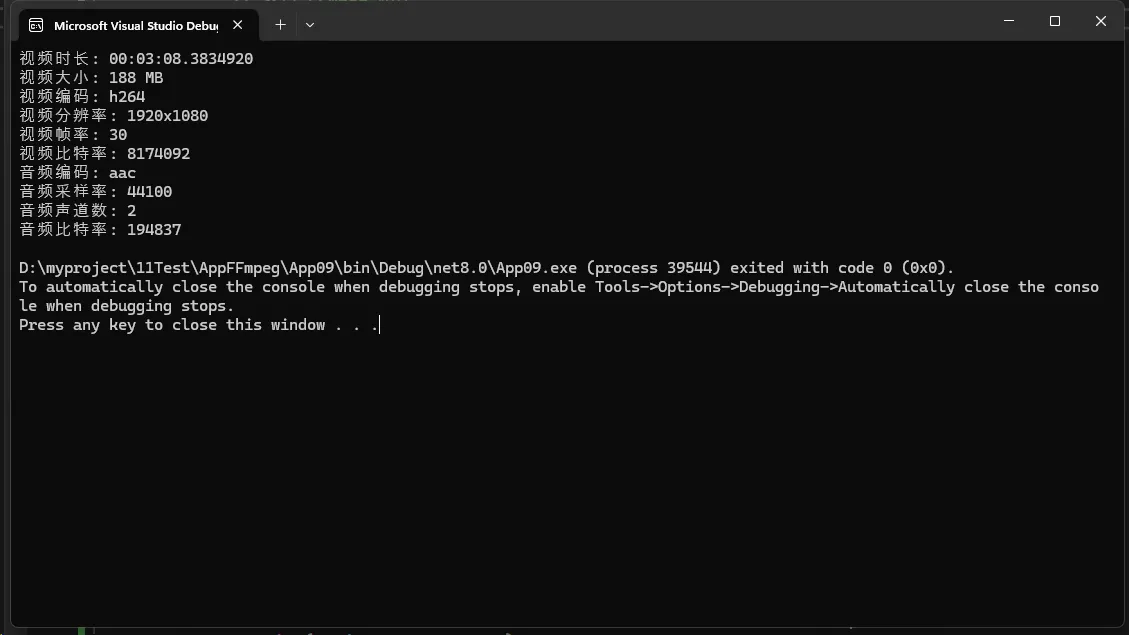Click the aac audio codec value
Viewport: 1129px width, 635px height.
pyautogui.click(x=122, y=173)
